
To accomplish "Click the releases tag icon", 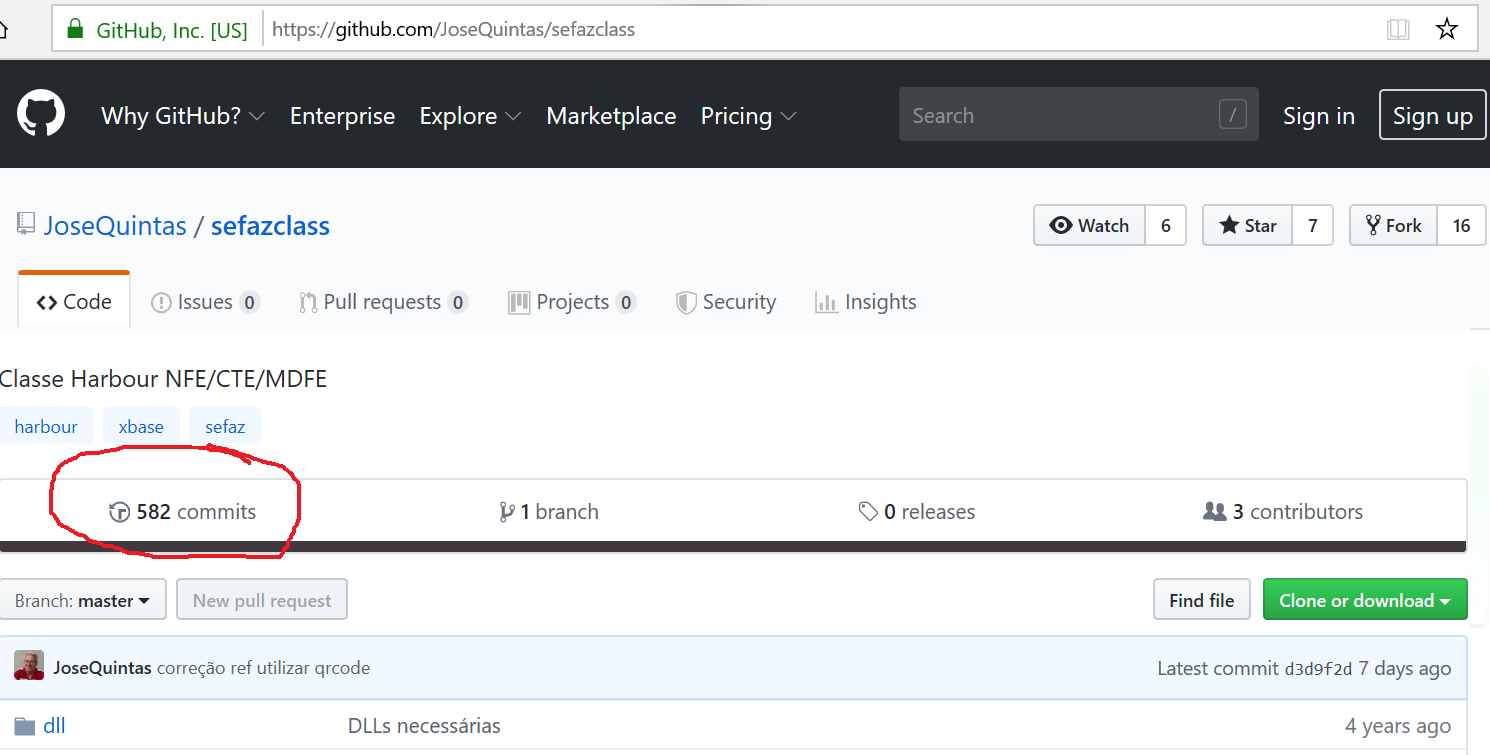I will 868,512.
